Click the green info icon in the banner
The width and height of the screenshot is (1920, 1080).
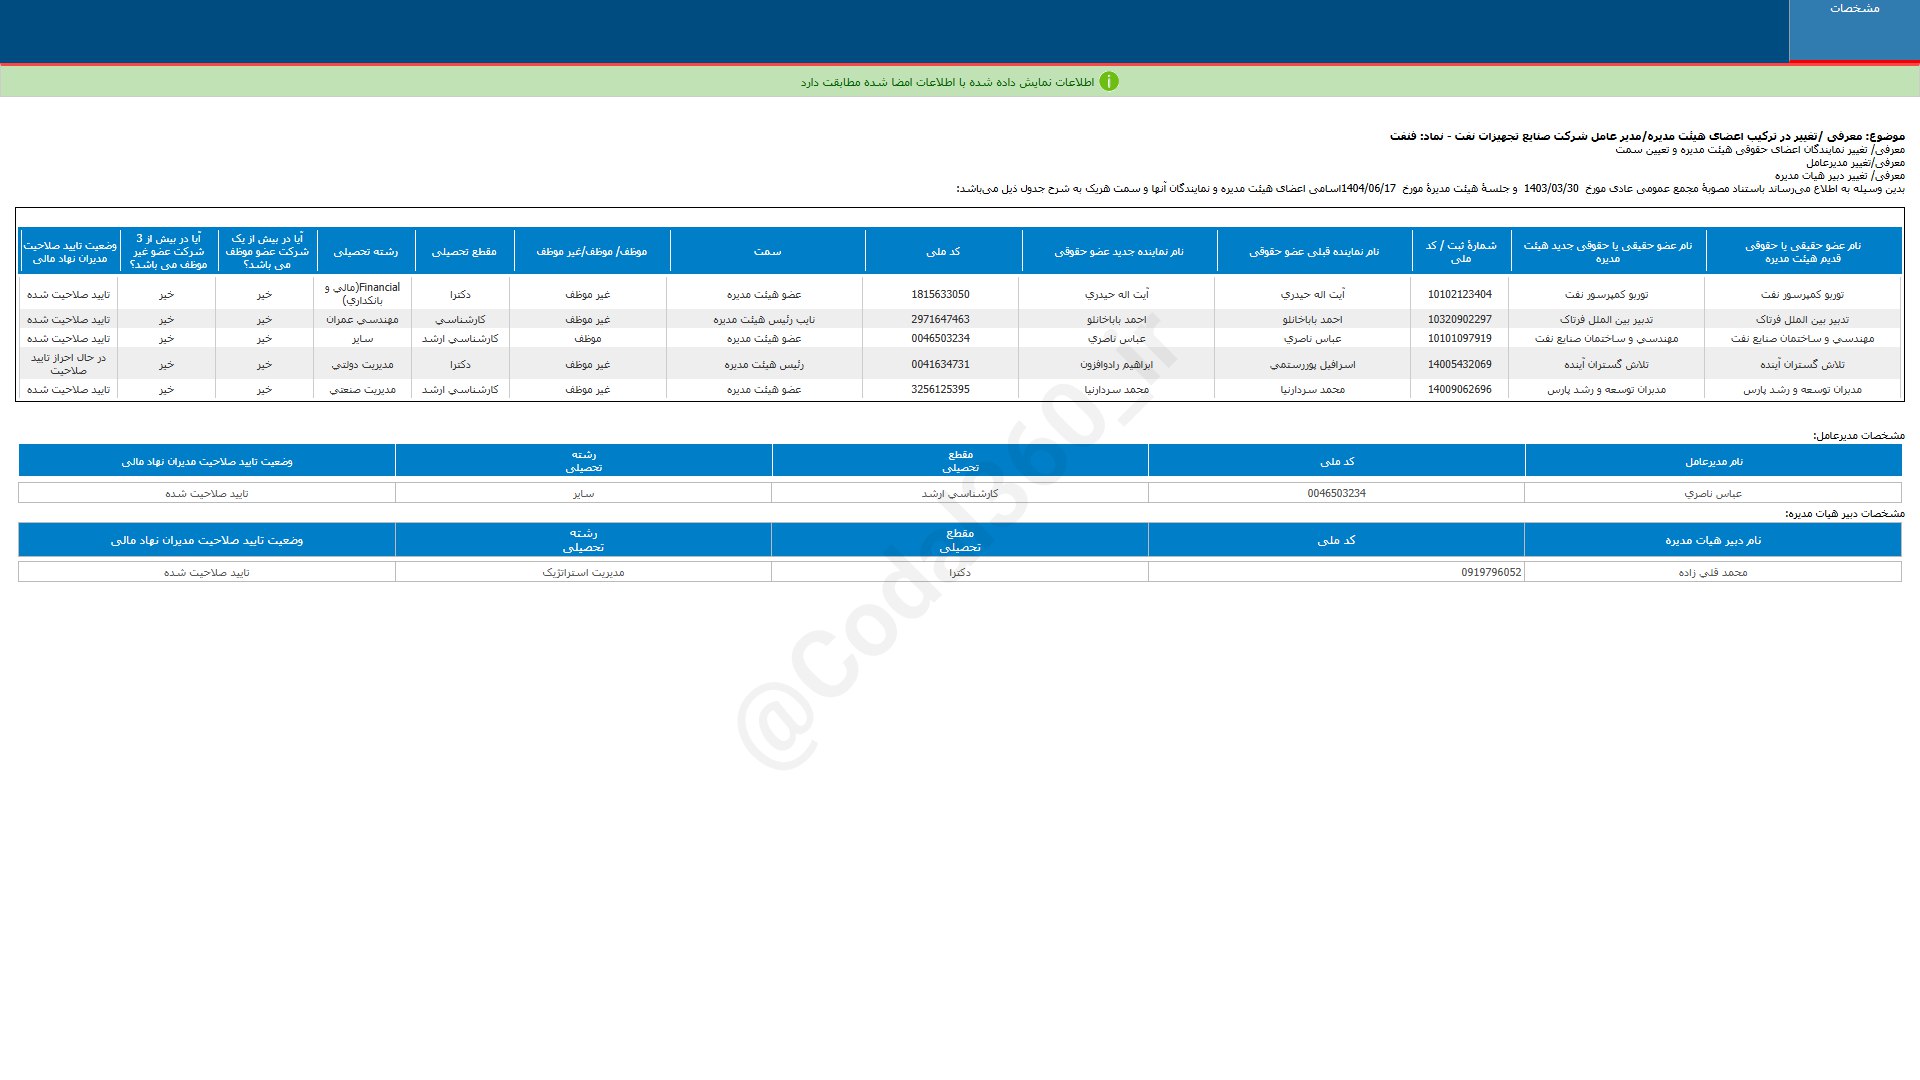click(1108, 82)
